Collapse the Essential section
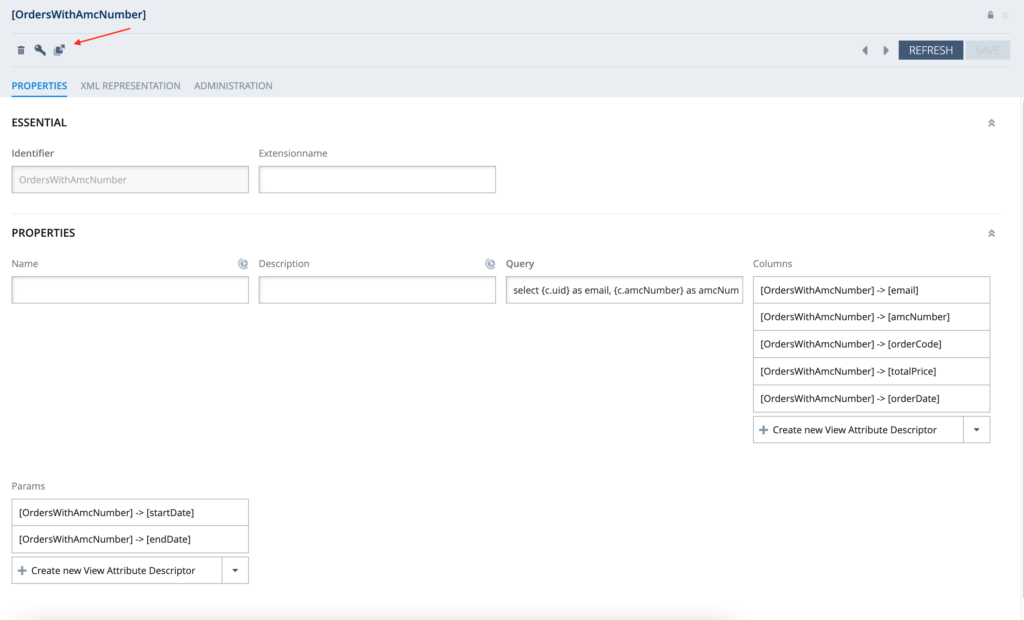This screenshot has height=620, width=1024. [991, 123]
